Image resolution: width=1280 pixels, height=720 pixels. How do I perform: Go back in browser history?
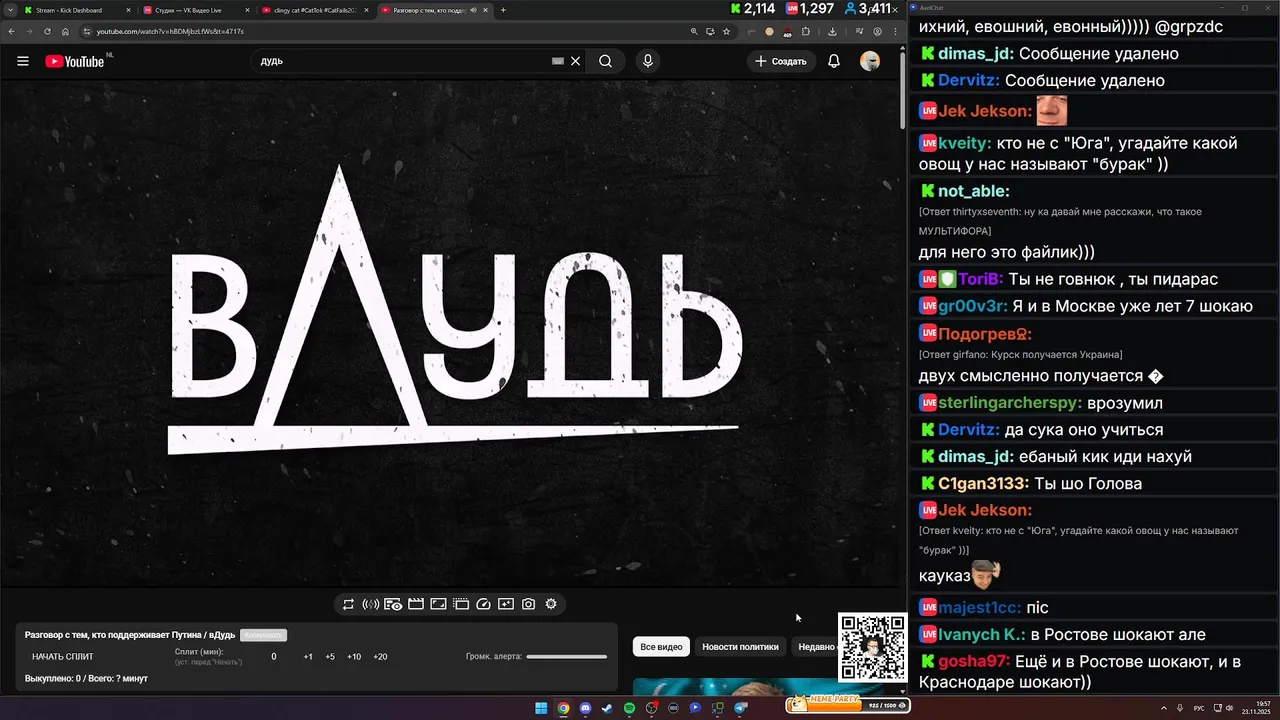pyautogui.click(x=11, y=31)
